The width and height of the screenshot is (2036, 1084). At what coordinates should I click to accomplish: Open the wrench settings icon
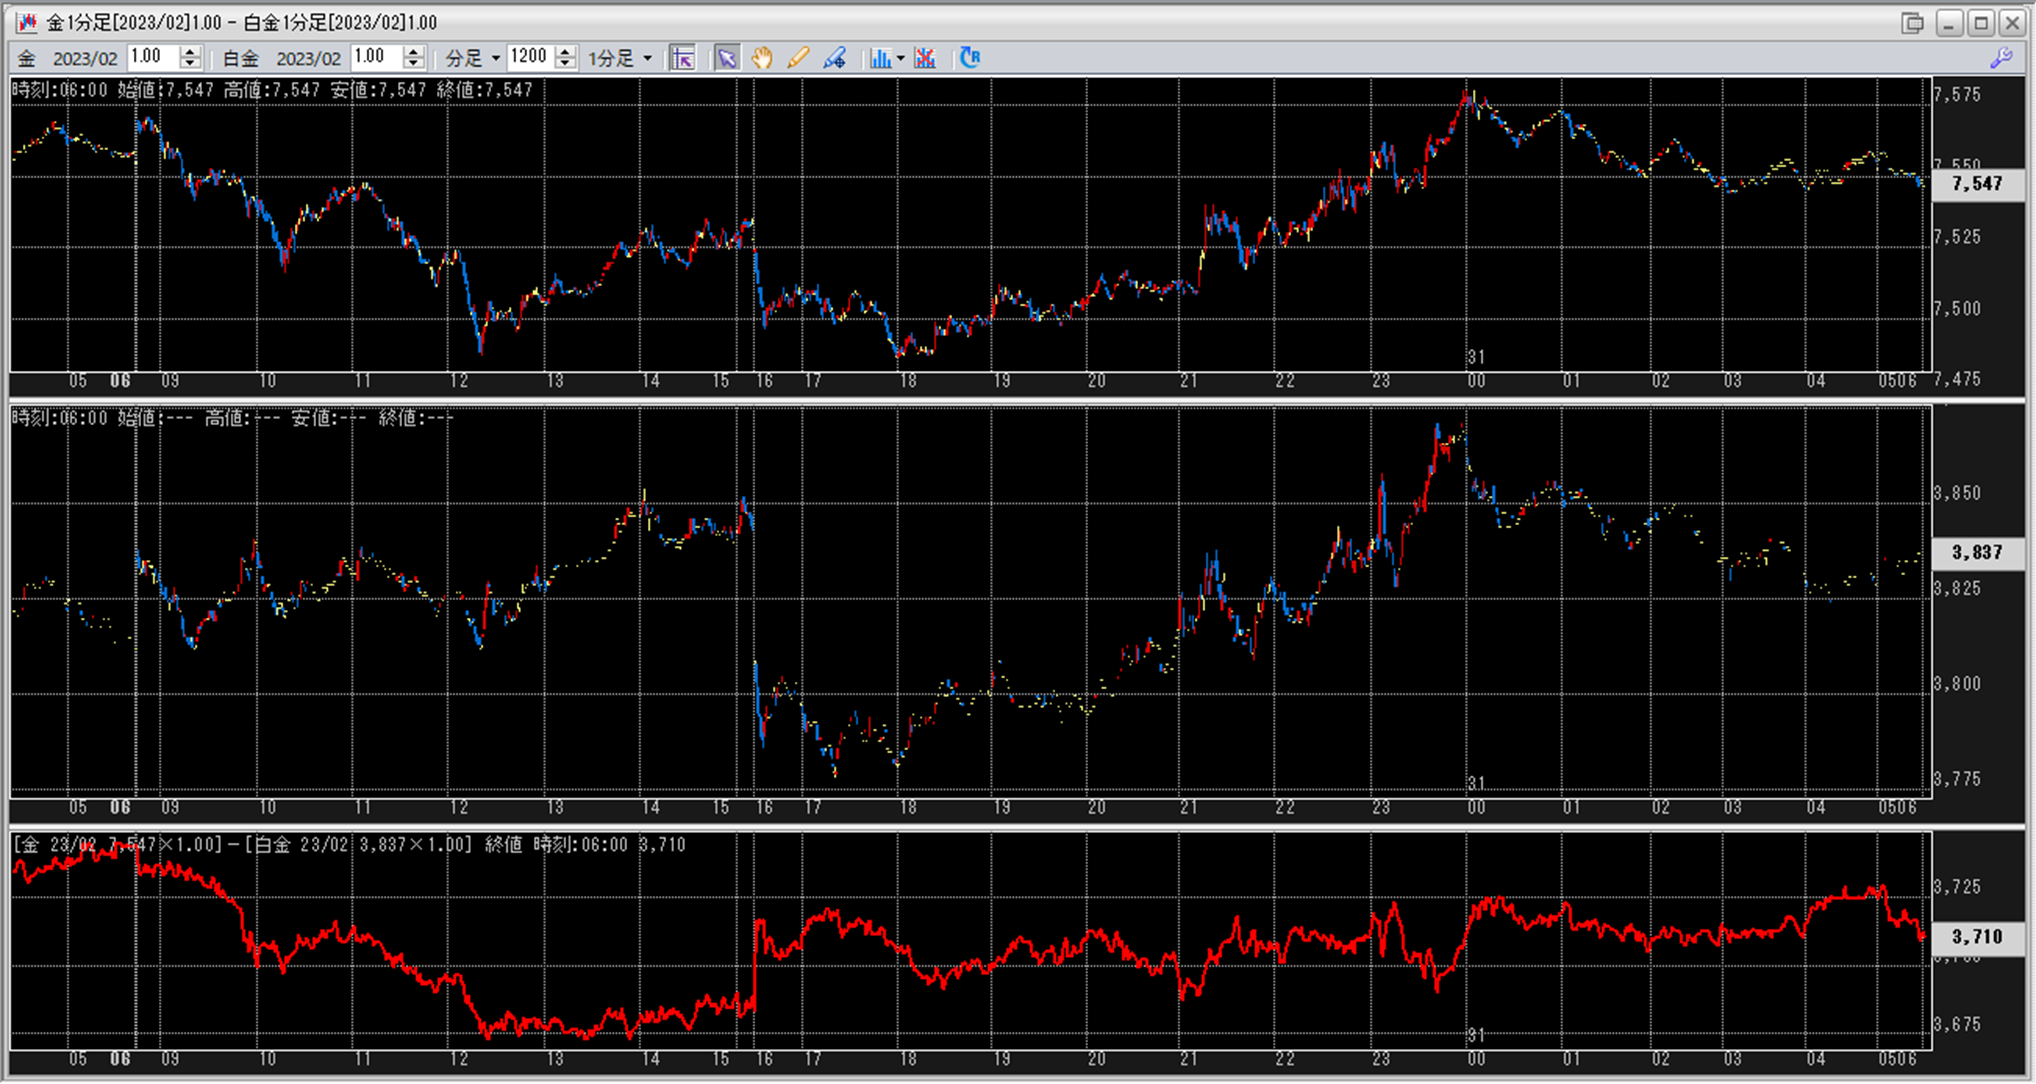[x=2001, y=58]
